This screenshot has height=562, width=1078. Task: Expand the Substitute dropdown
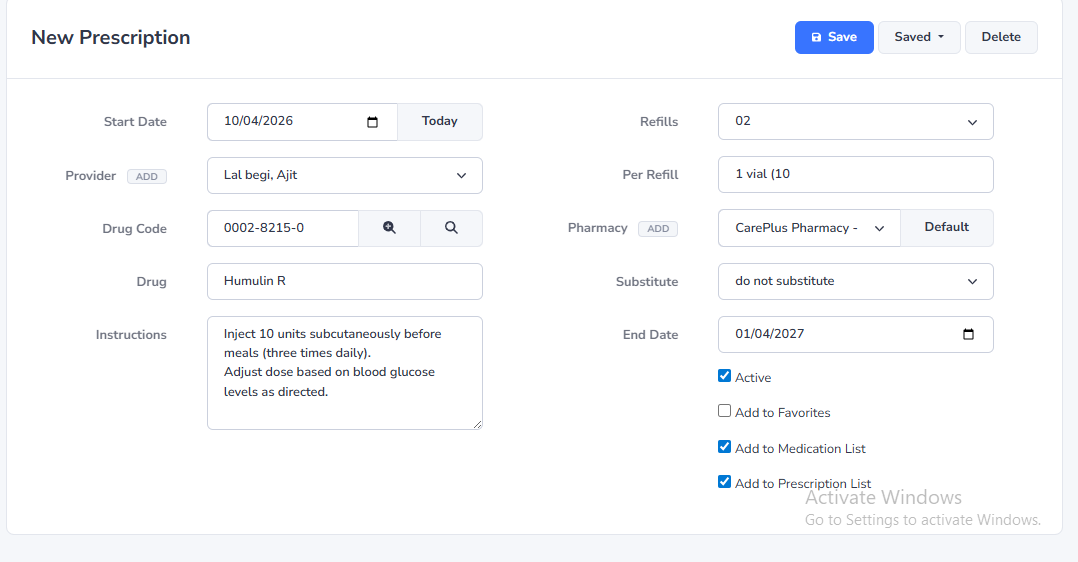855,281
